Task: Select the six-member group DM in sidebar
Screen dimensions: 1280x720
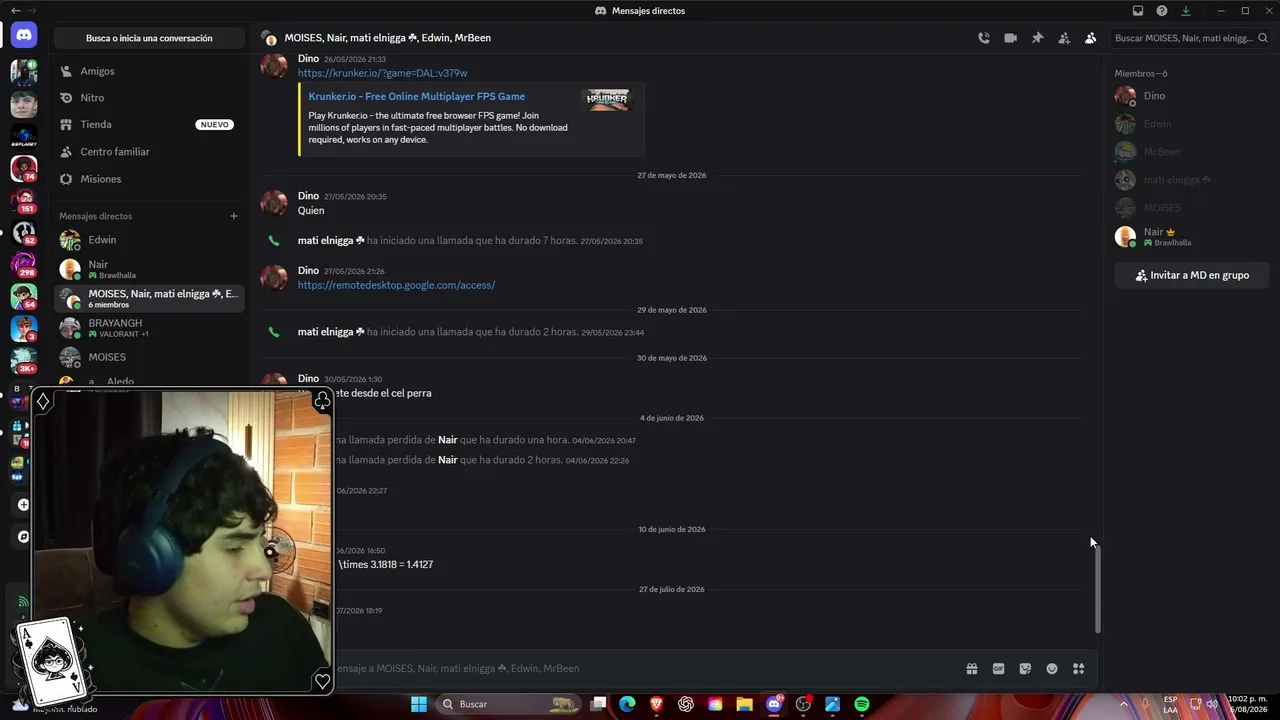Action: click(149, 298)
